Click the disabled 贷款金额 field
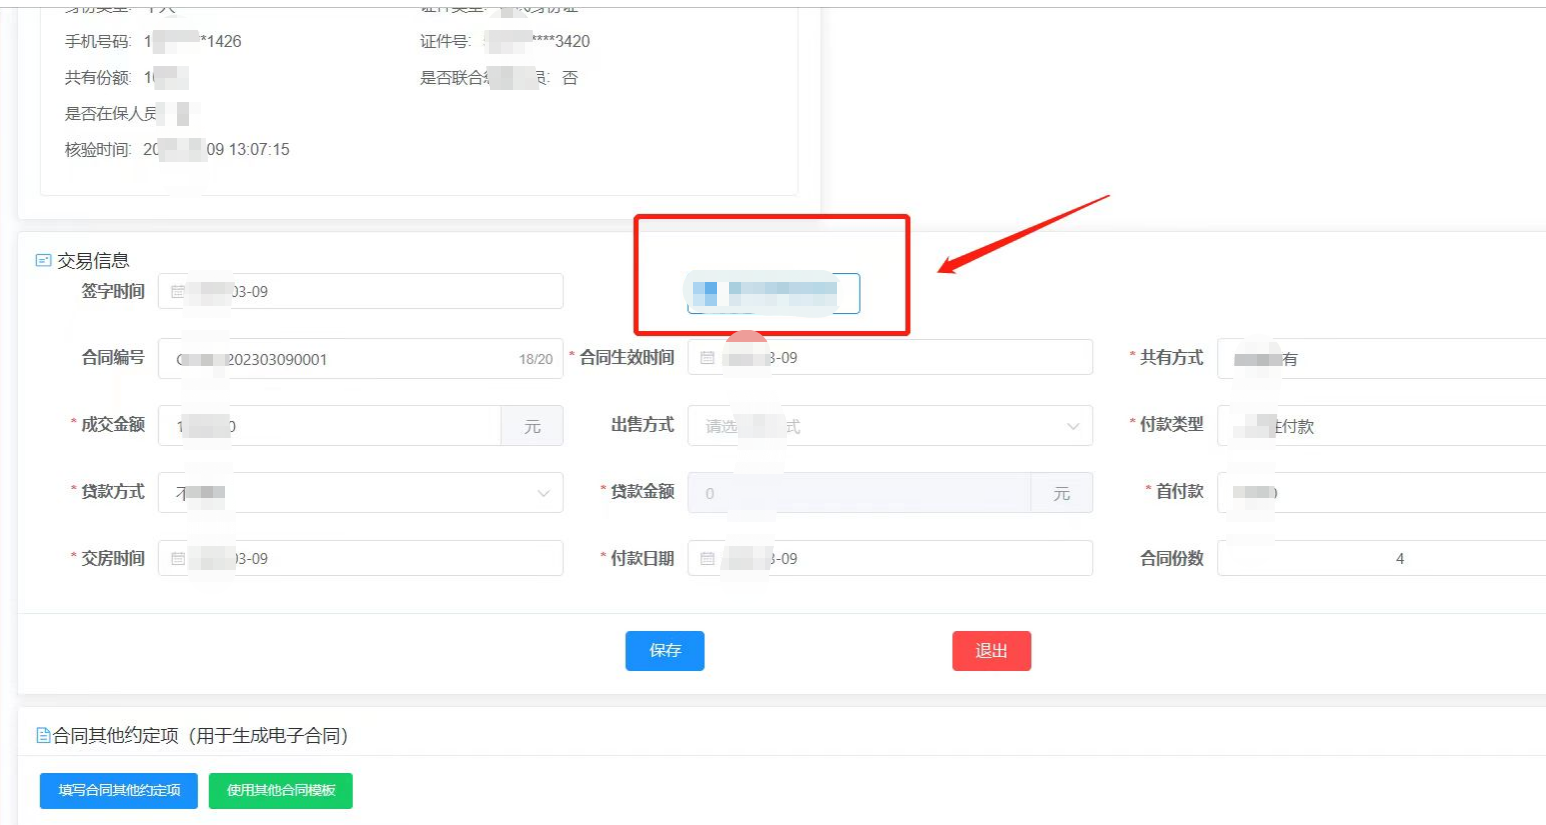The image size is (1546, 825). click(x=860, y=493)
